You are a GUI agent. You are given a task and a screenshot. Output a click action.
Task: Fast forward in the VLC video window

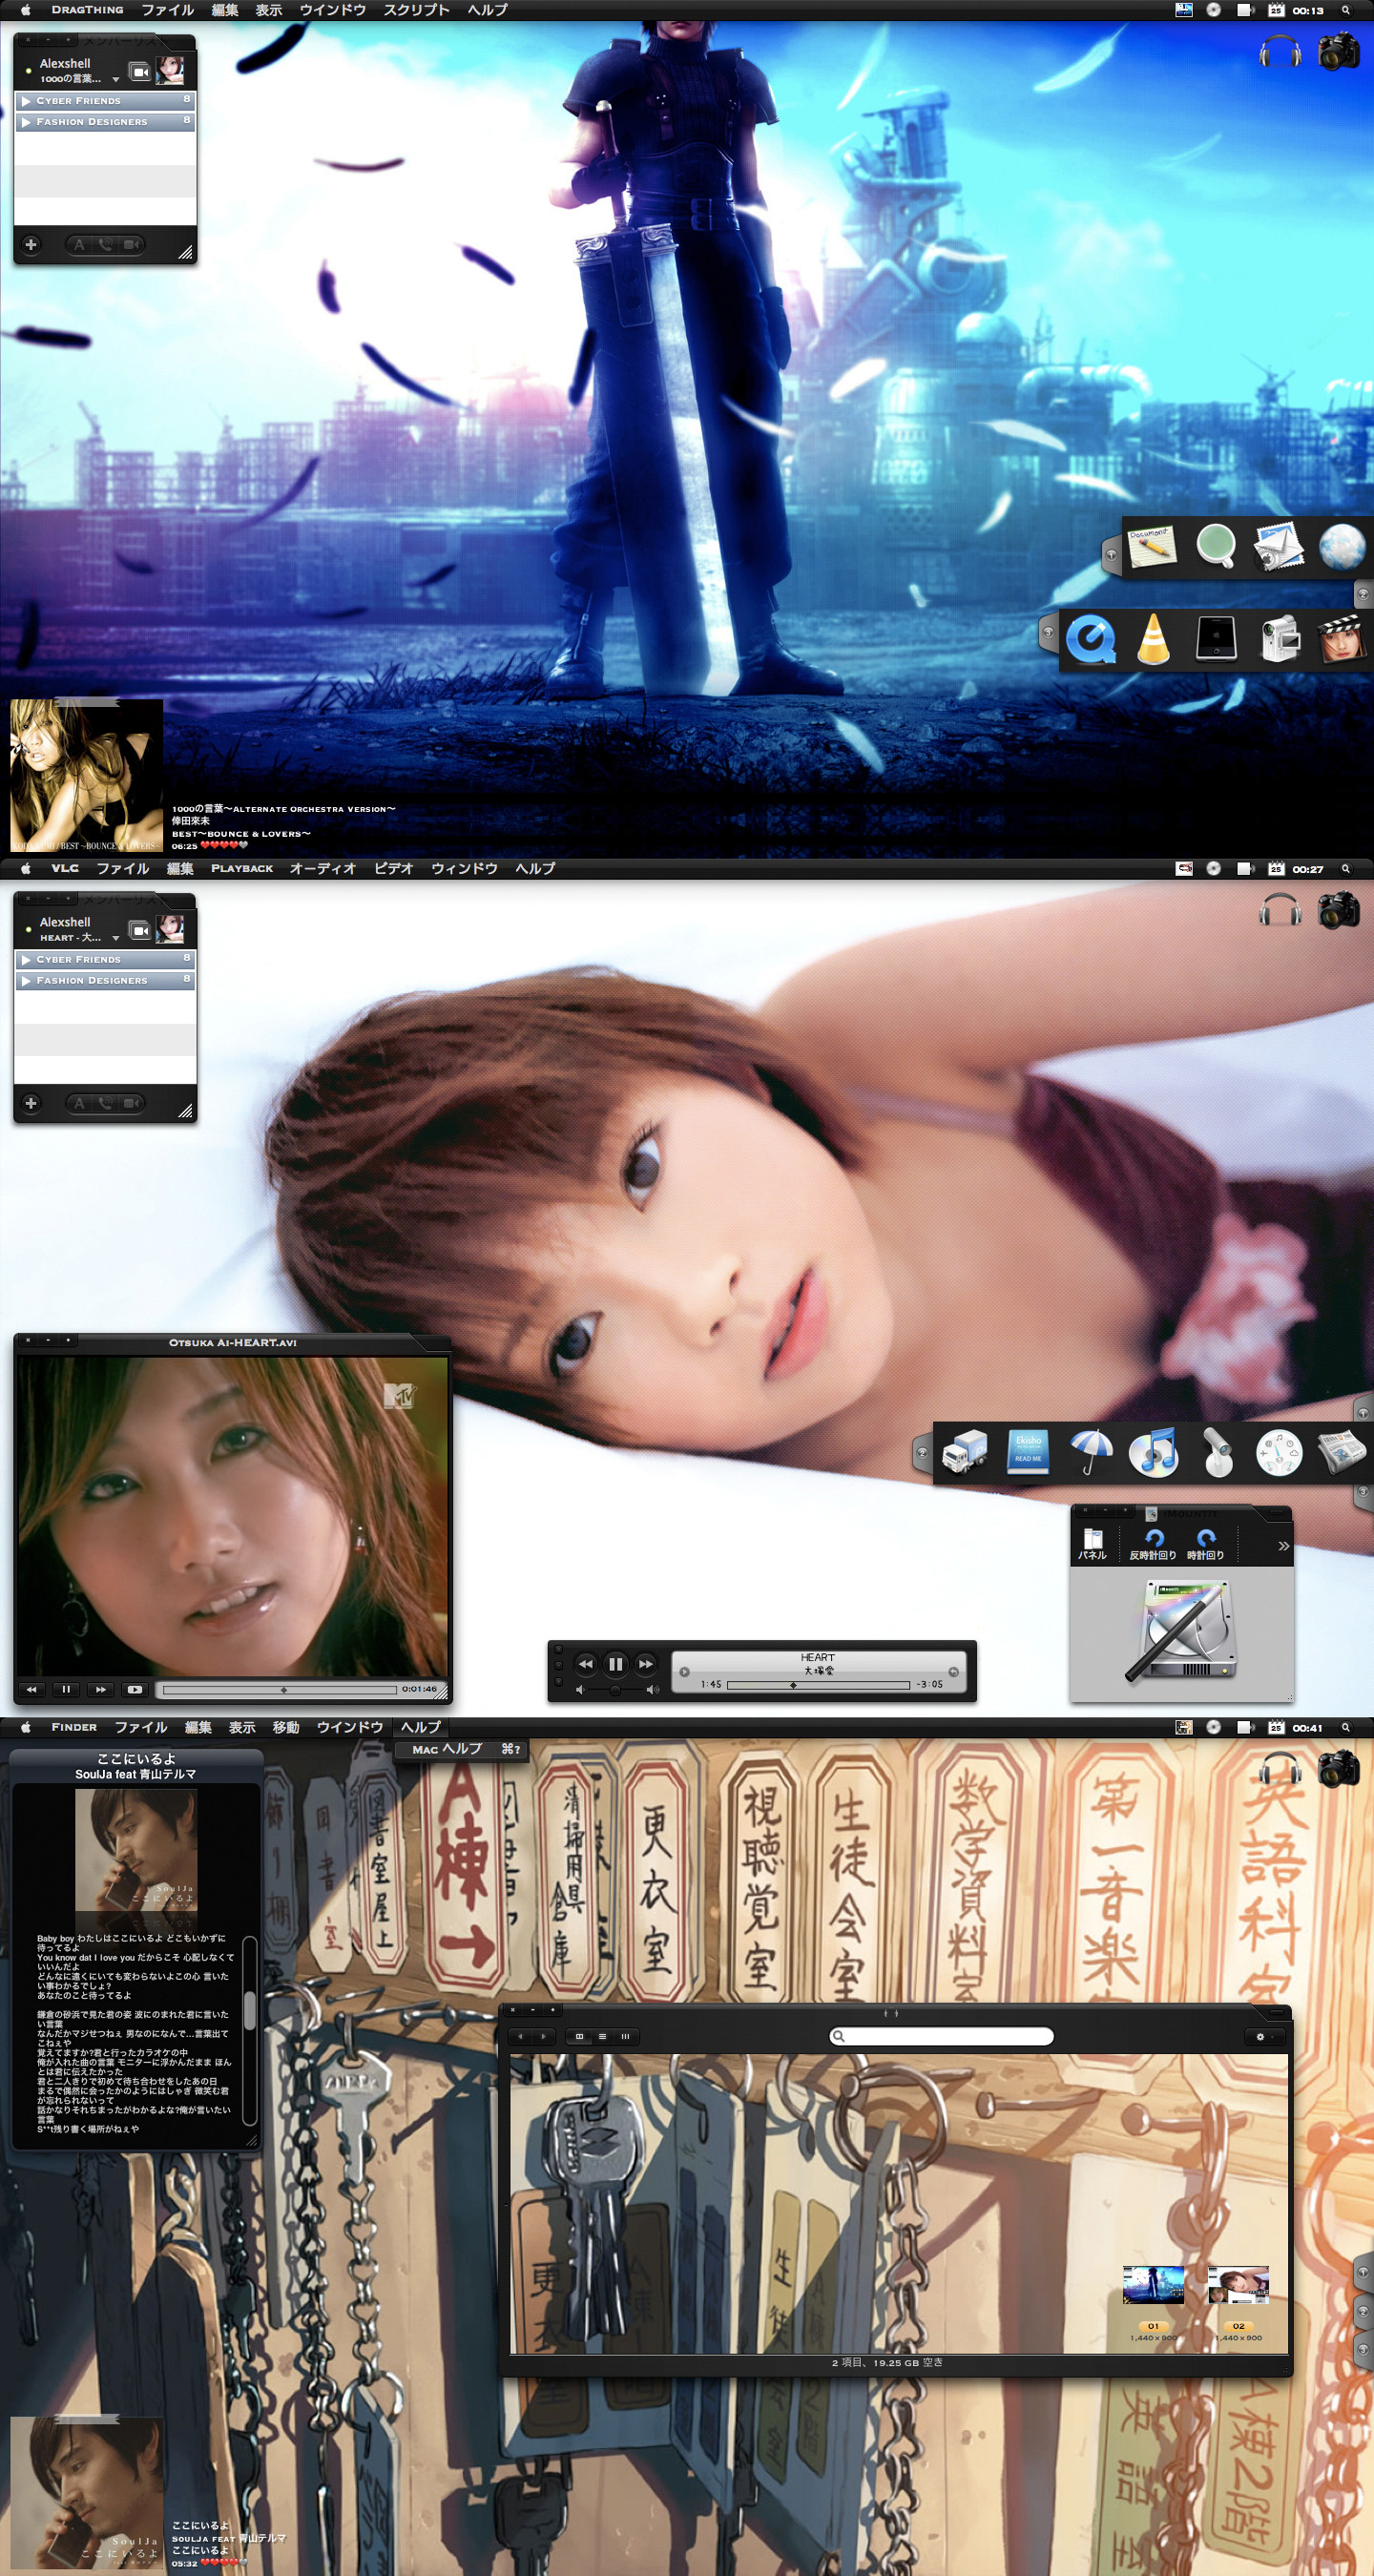pos(100,1689)
